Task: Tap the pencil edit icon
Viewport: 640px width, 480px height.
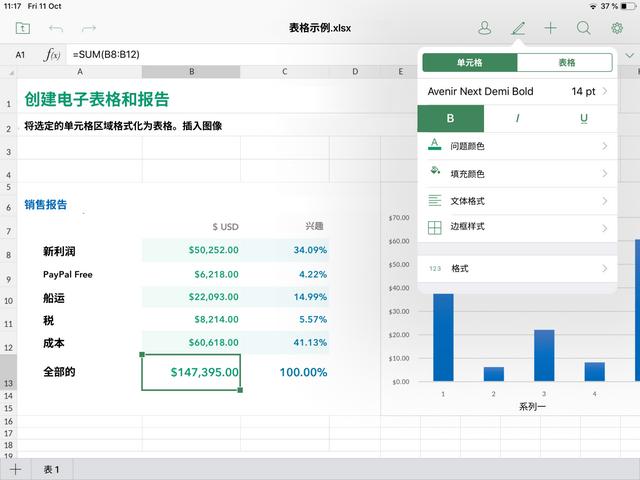Action: (x=518, y=28)
